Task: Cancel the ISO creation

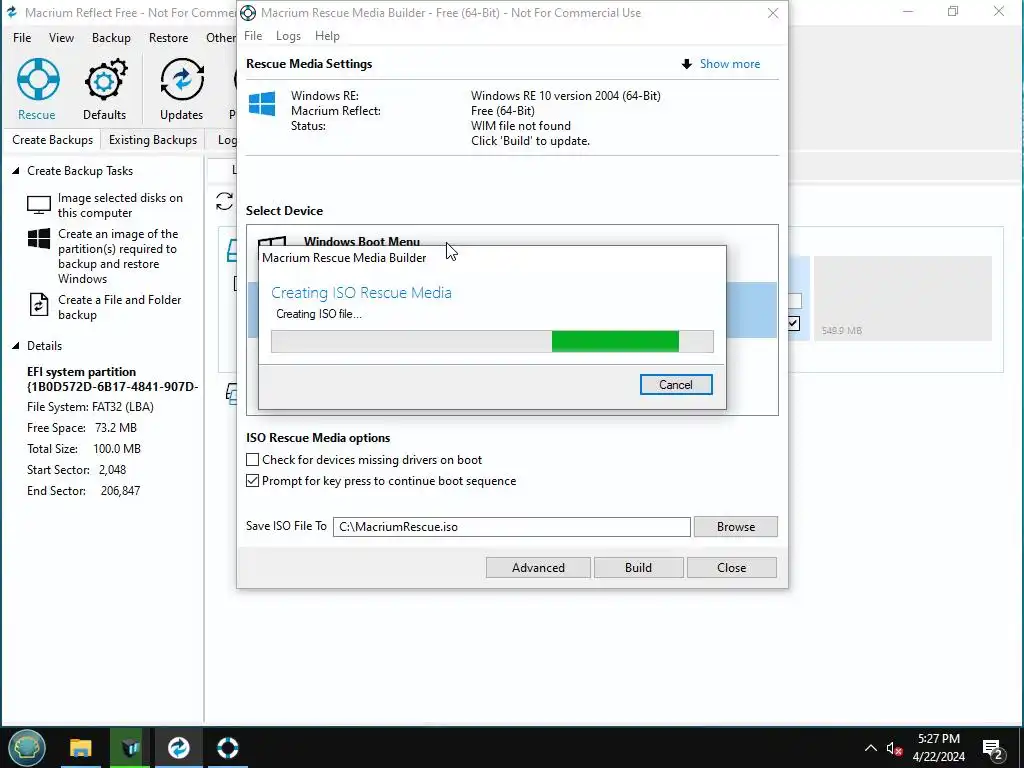Action: point(676,385)
